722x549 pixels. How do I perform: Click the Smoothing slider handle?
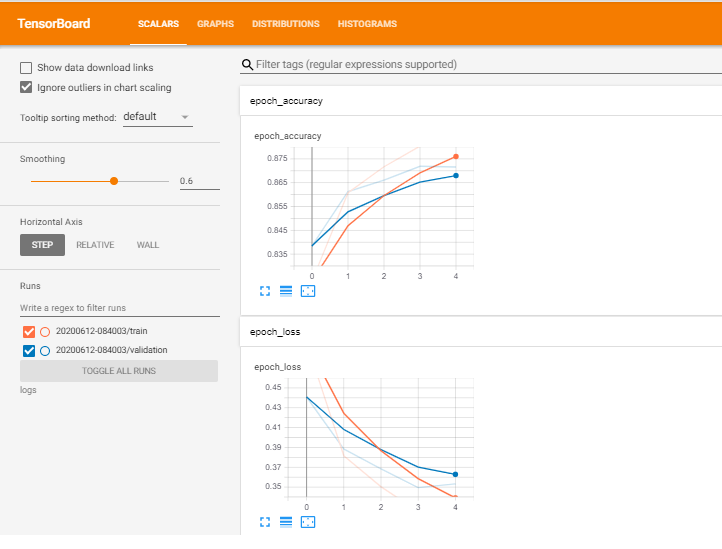coord(114,181)
